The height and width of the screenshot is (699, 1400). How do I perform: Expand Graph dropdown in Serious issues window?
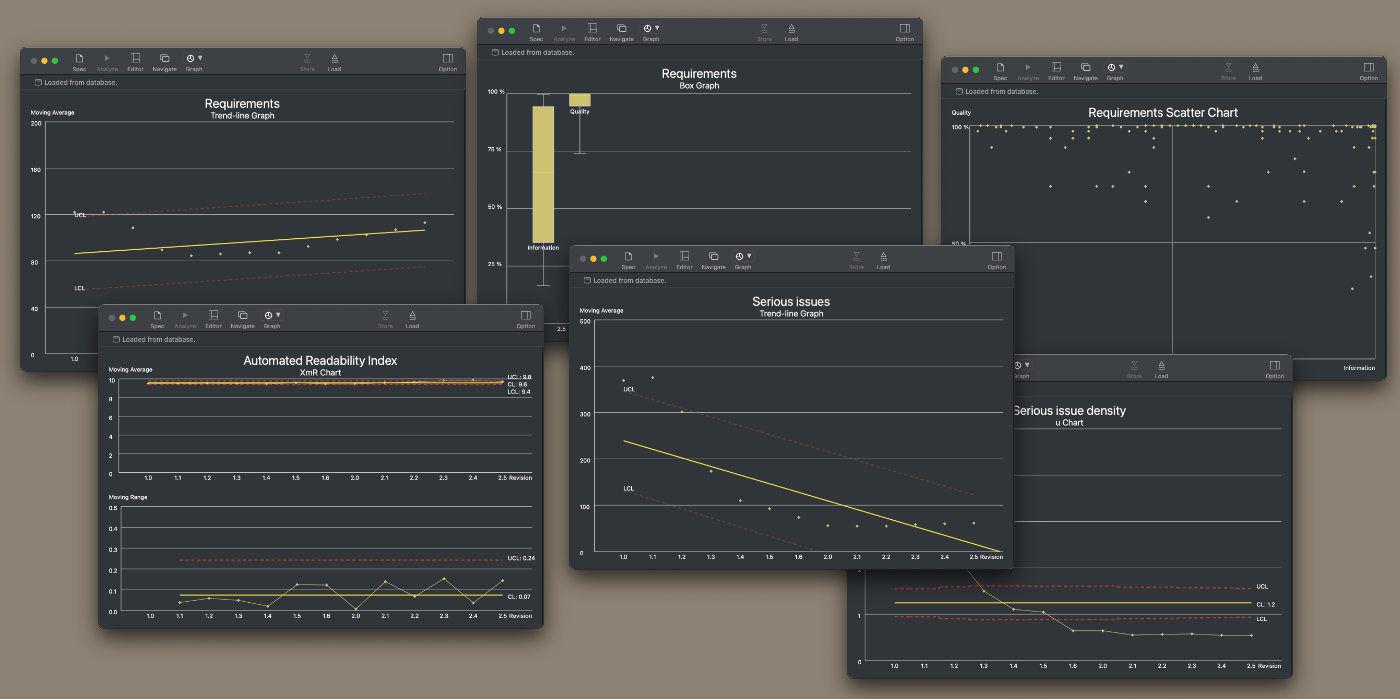[x=743, y=260]
